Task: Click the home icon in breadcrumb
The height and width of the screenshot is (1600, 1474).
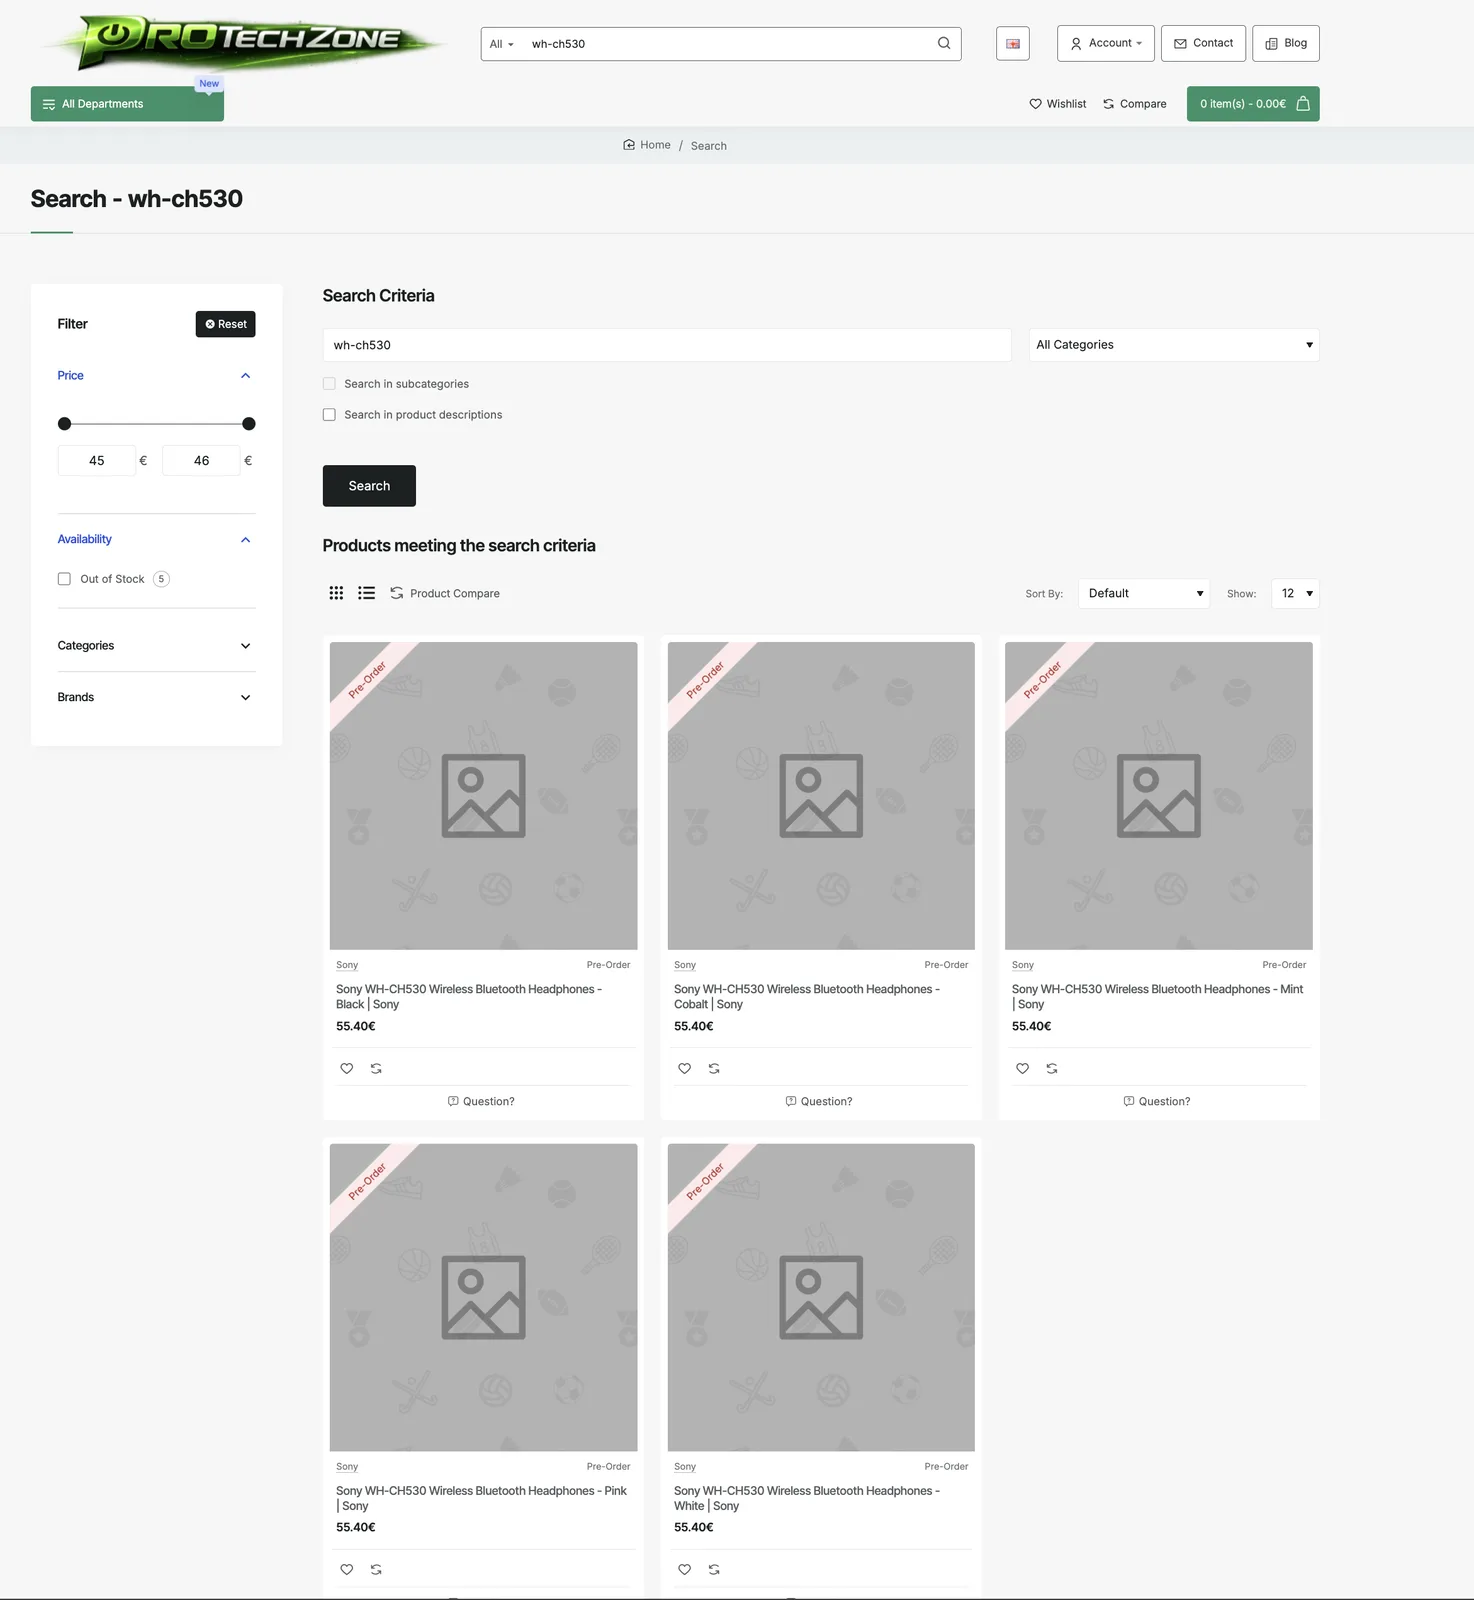Action: [629, 145]
